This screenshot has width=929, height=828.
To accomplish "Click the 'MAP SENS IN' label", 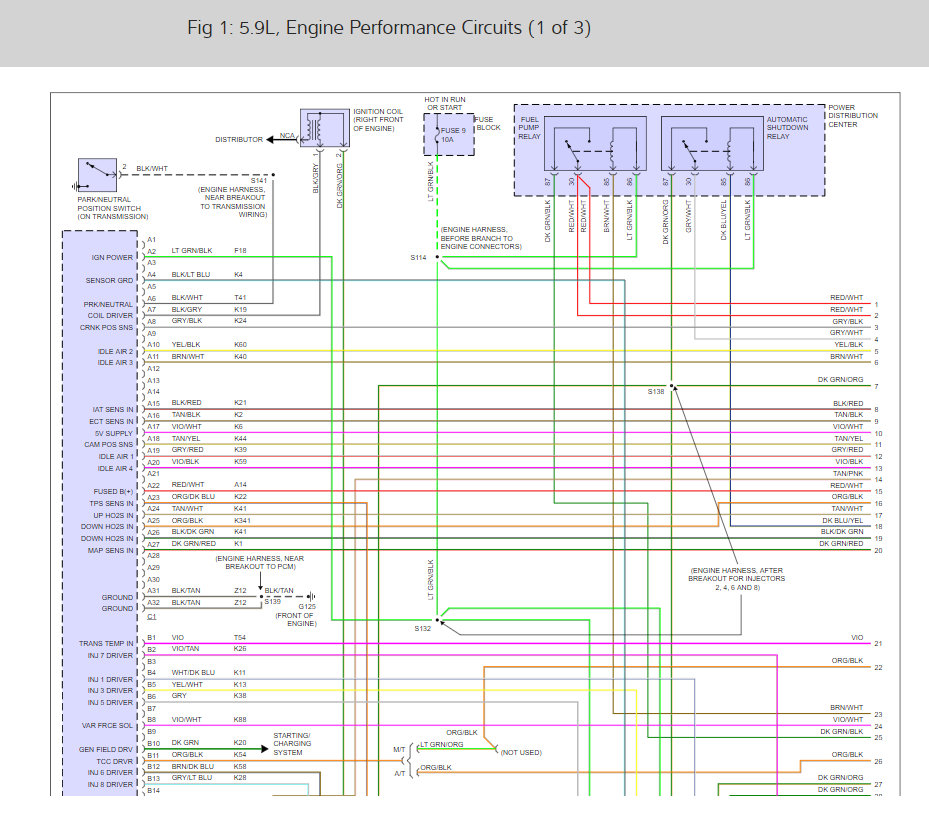I will coord(110,551).
